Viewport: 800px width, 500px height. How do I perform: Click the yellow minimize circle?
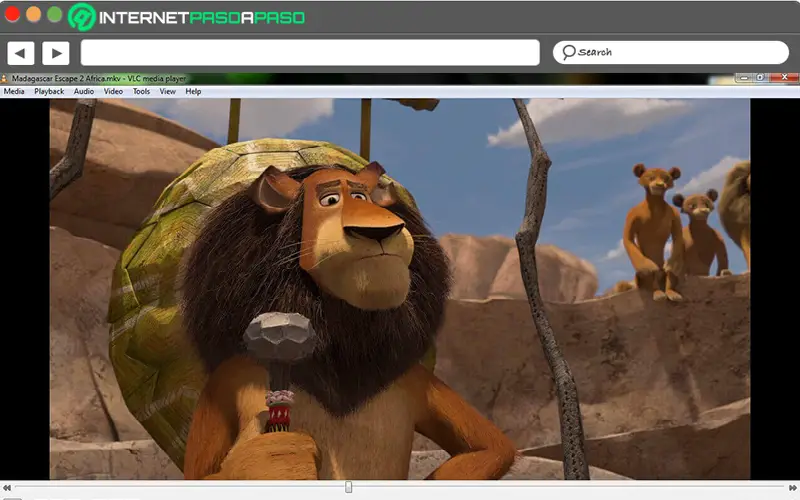tap(34, 14)
